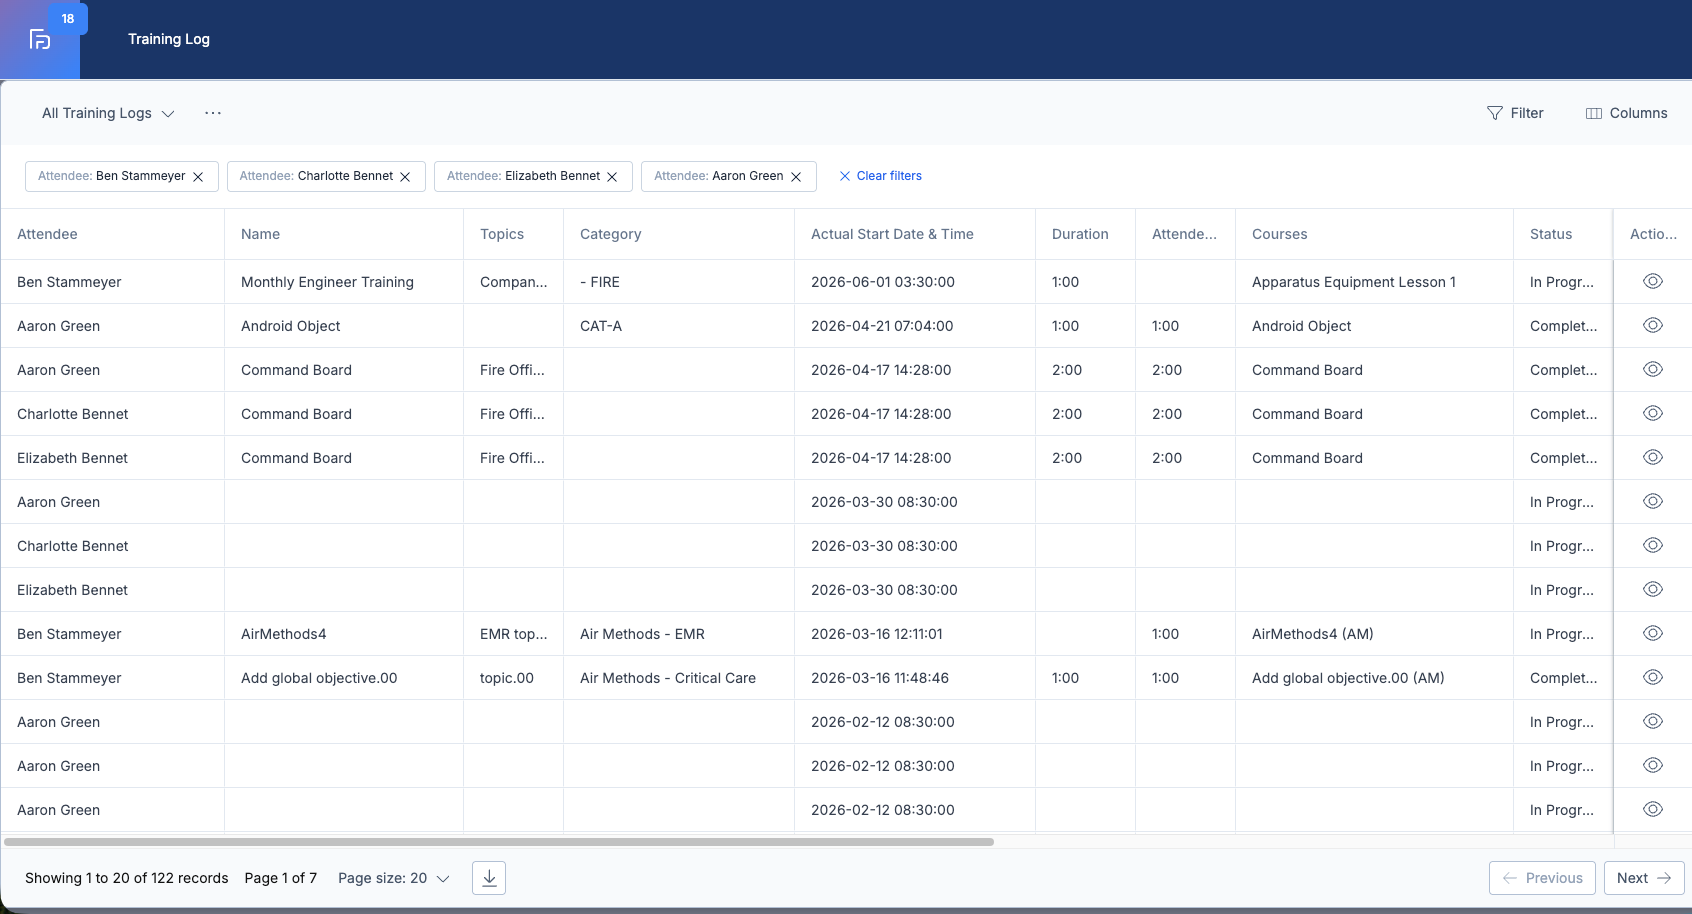Remove the Elizabeth Bennet attendee filter chip
The image size is (1692, 914).
(x=612, y=177)
